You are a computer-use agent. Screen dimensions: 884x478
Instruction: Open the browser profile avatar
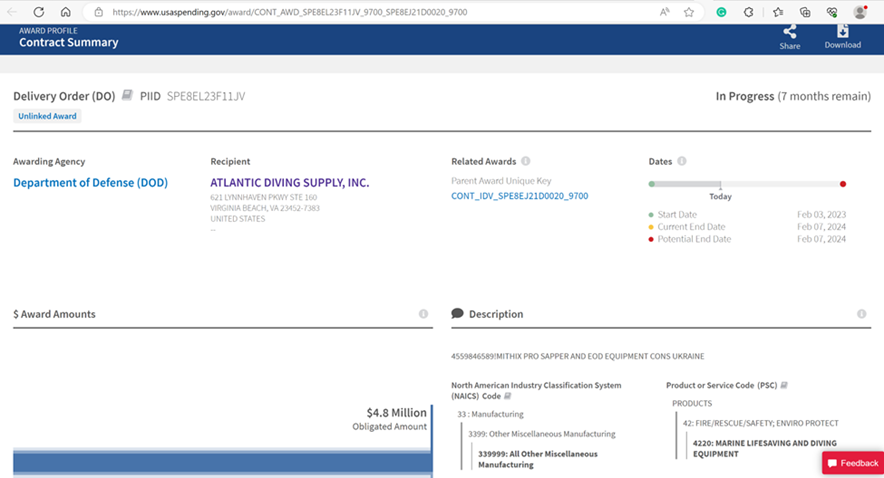coord(860,12)
